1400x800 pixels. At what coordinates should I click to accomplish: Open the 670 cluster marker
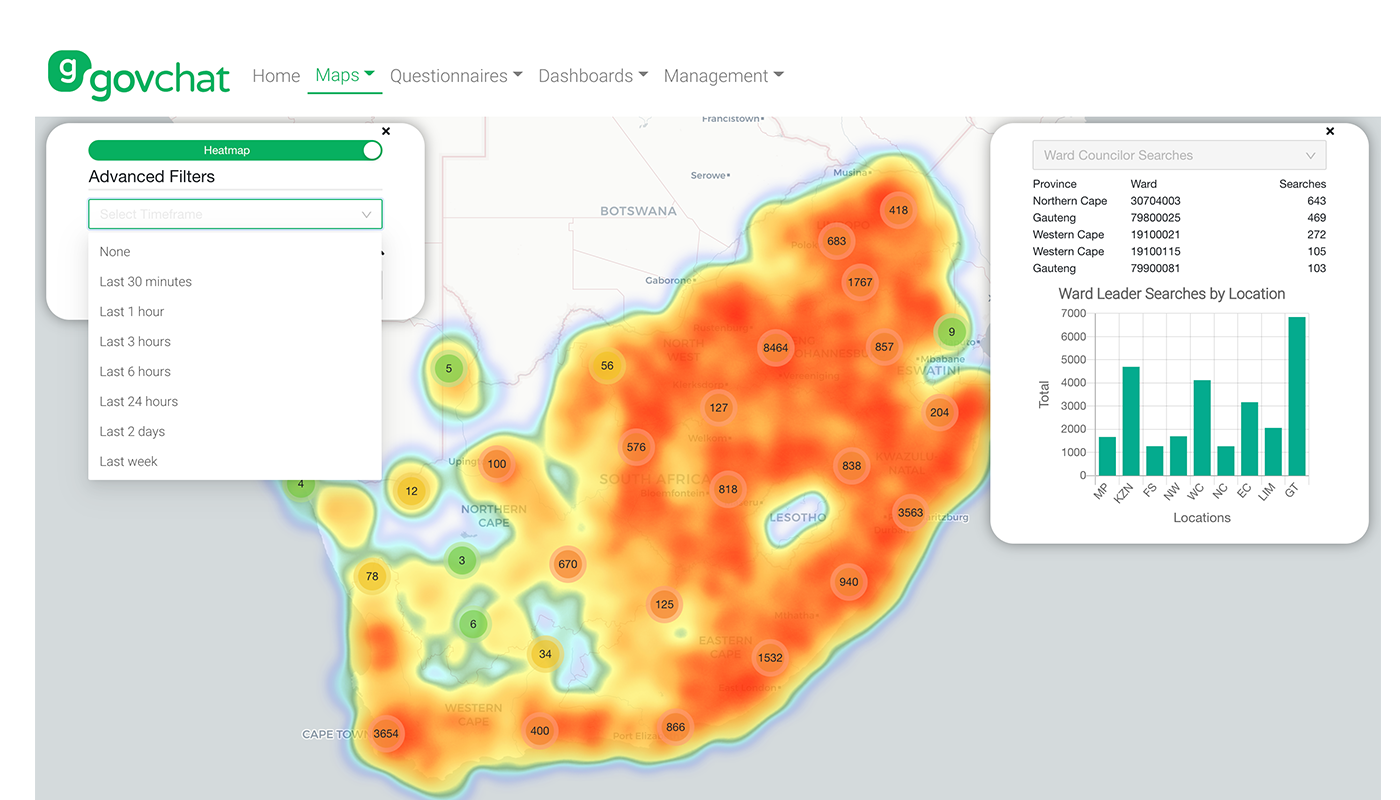coord(568,564)
